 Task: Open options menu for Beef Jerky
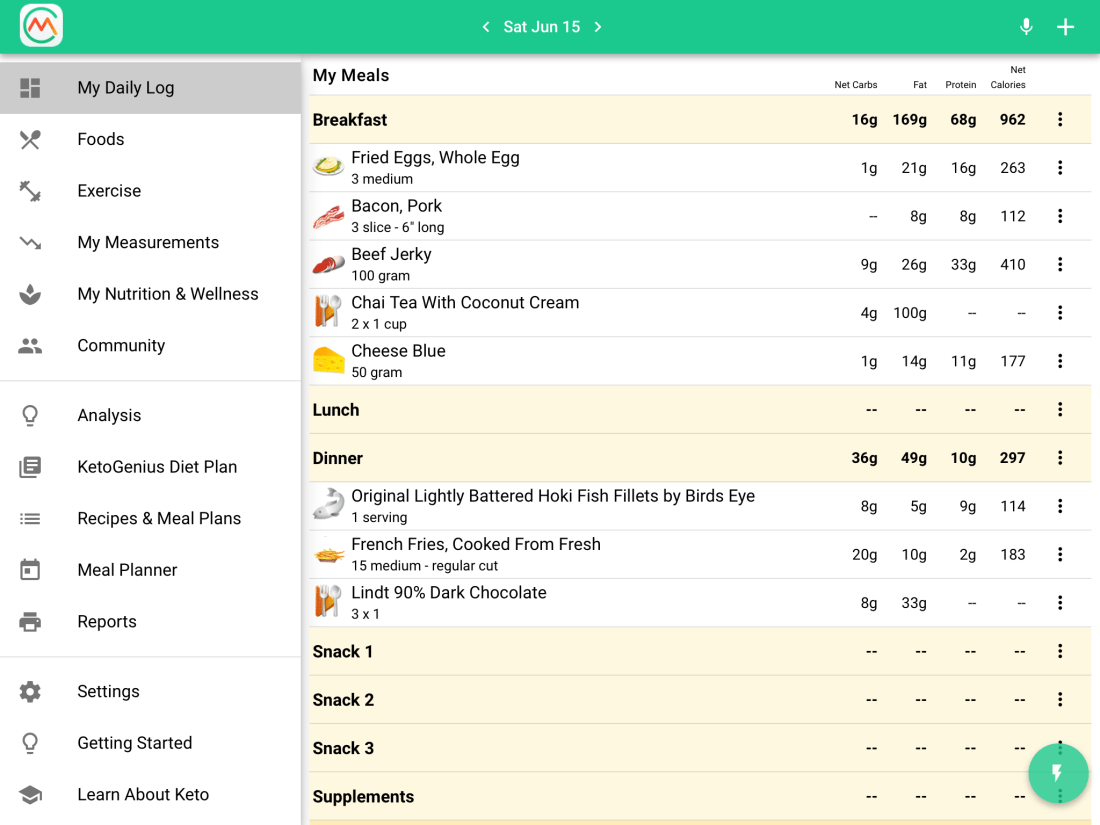coord(1060,265)
